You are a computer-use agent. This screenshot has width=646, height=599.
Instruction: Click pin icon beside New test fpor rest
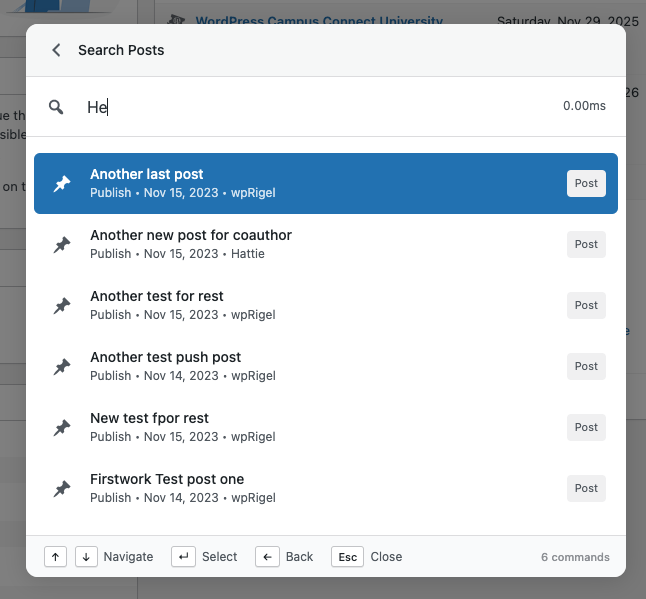tap(62, 428)
